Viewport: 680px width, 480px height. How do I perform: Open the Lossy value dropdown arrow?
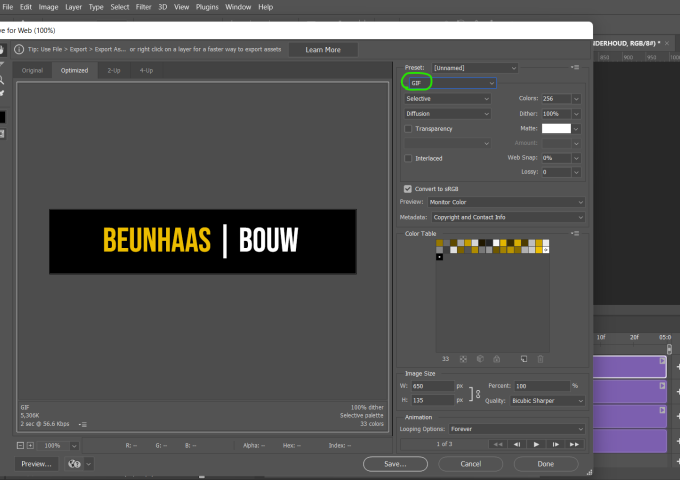point(576,172)
